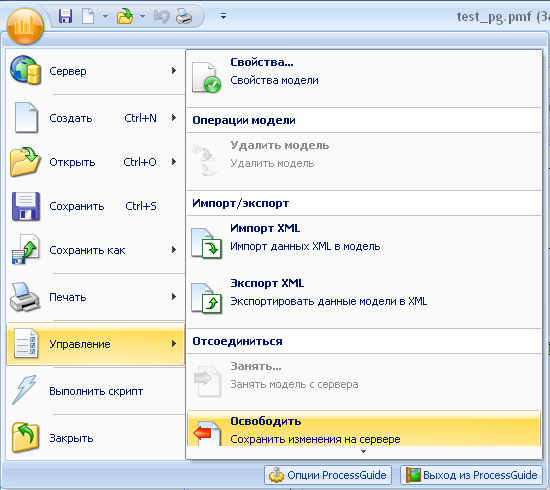Select the Сохранить menu entry
Viewport: 550px width, 490px height.
(95, 206)
